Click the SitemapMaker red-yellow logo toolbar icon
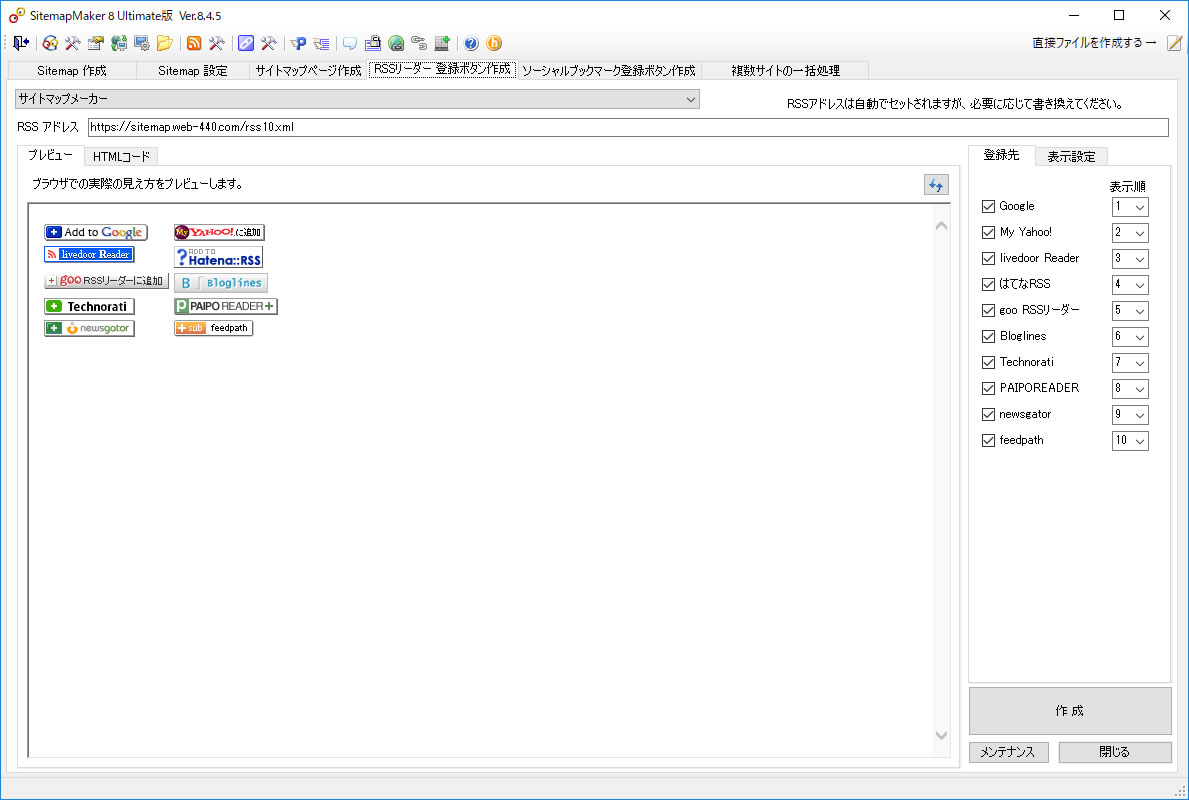 [50, 43]
